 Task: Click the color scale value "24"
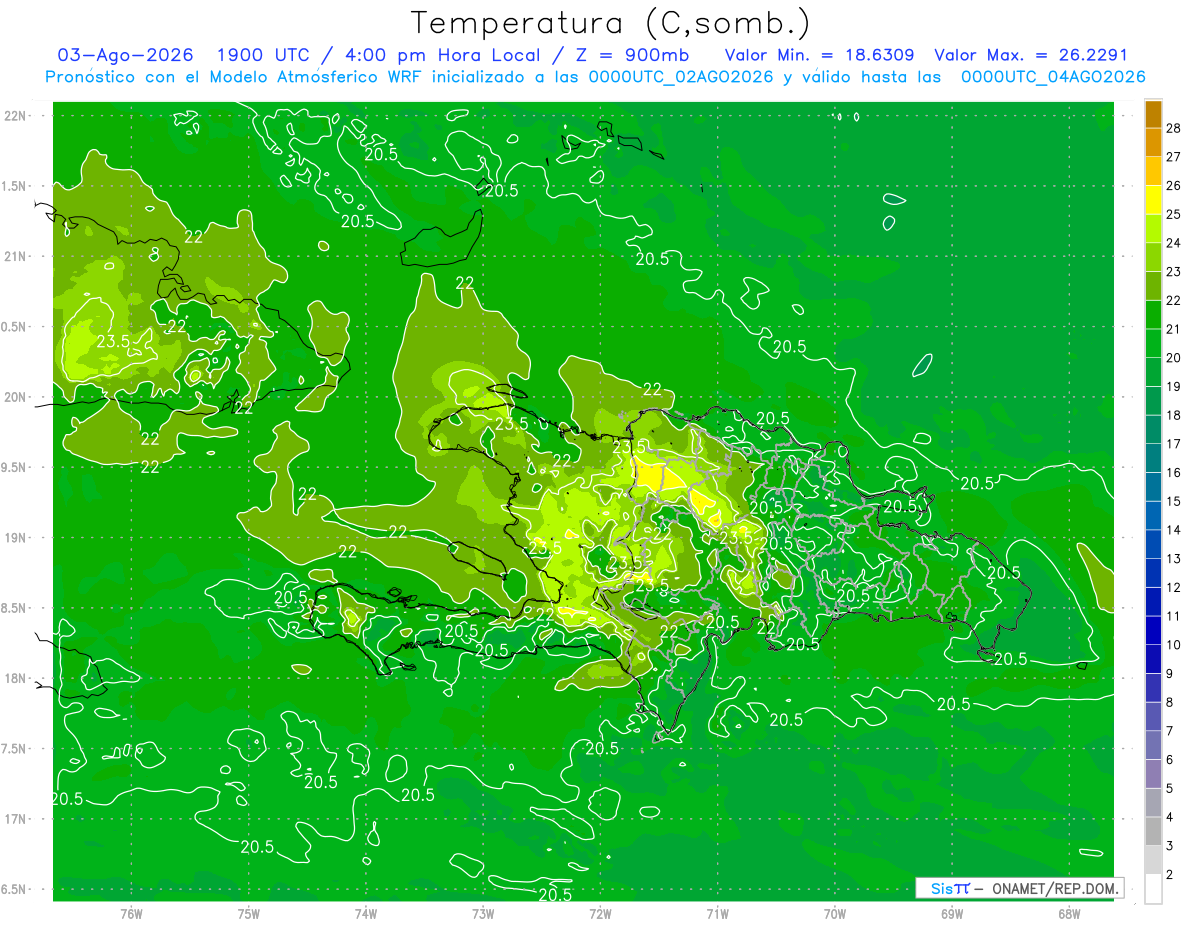point(1174,243)
